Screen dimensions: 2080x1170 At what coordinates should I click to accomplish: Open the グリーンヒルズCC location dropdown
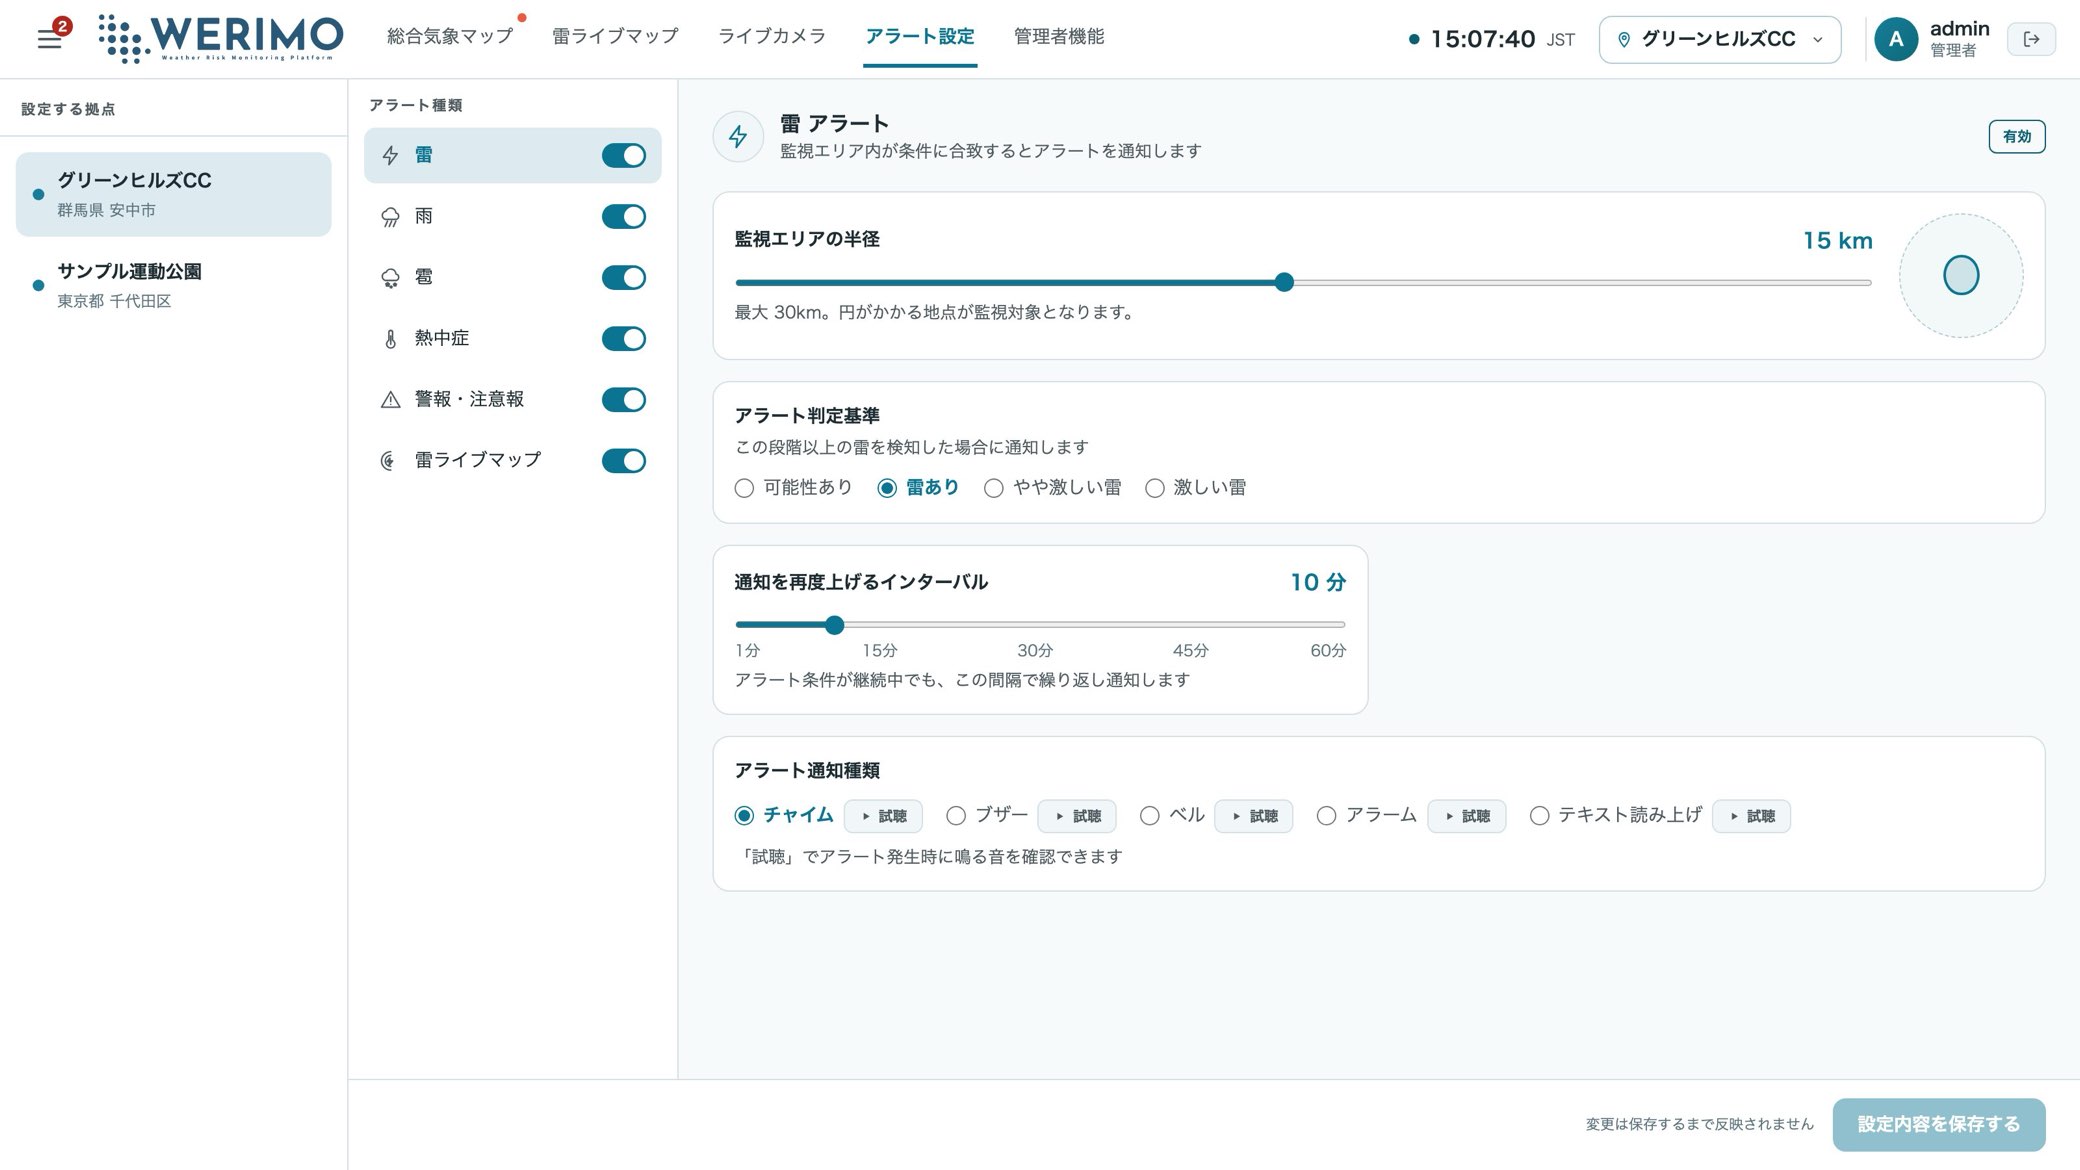tap(1719, 39)
